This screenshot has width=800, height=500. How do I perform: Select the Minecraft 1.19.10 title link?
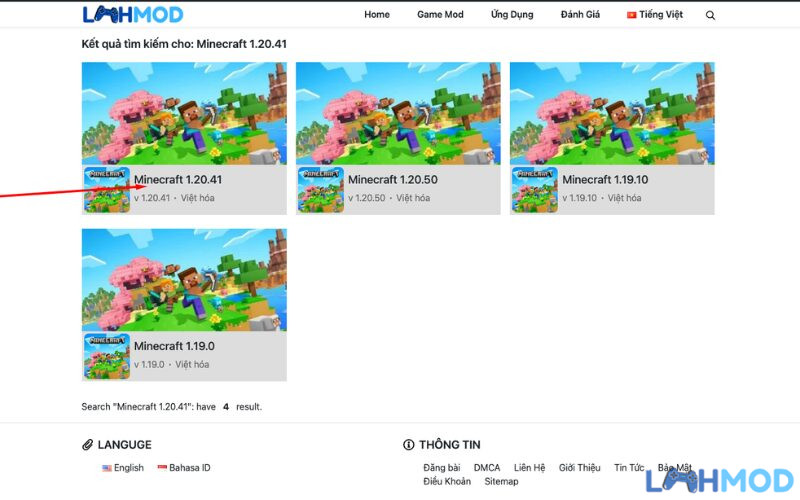605,180
